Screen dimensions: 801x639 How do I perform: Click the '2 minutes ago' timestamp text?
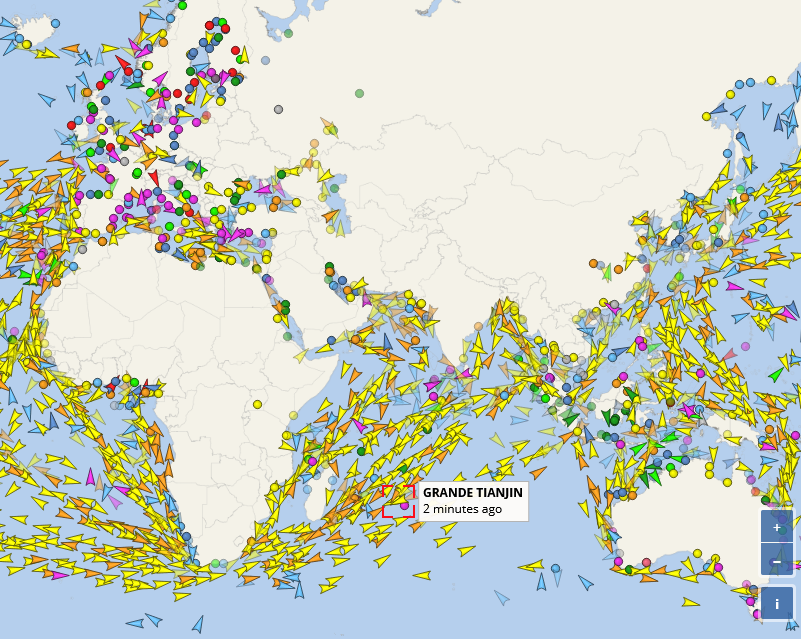click(x=462, y=509)
